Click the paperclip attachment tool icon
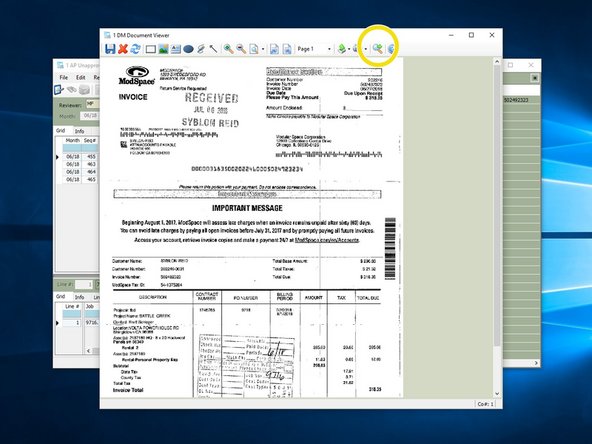The width and height of the screenshot is (592, 444). point(201,49)
